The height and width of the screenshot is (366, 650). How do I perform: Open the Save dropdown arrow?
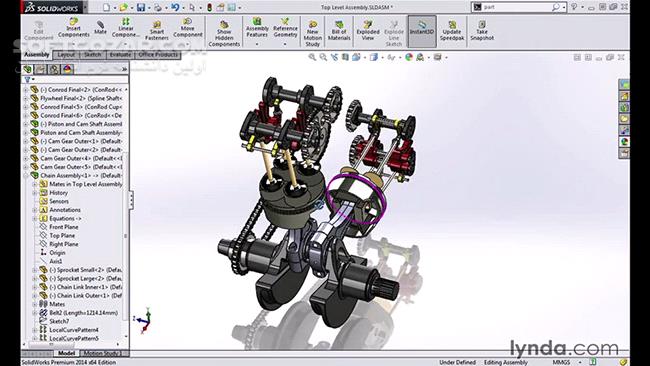point(149,7)
